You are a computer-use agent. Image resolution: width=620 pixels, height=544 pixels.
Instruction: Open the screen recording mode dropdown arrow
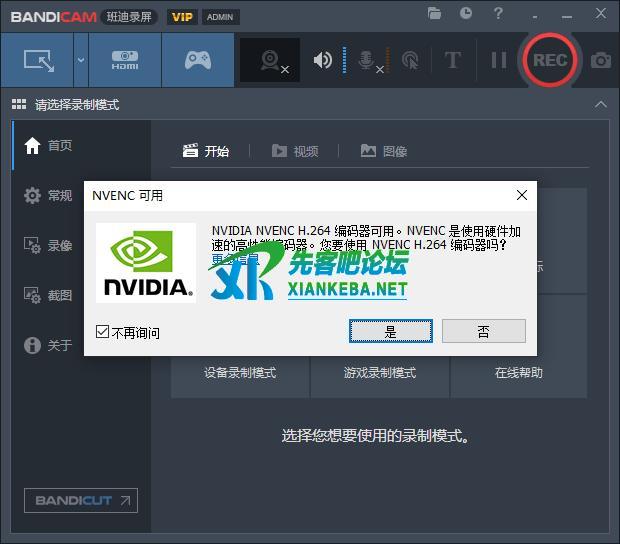(80, 60)
